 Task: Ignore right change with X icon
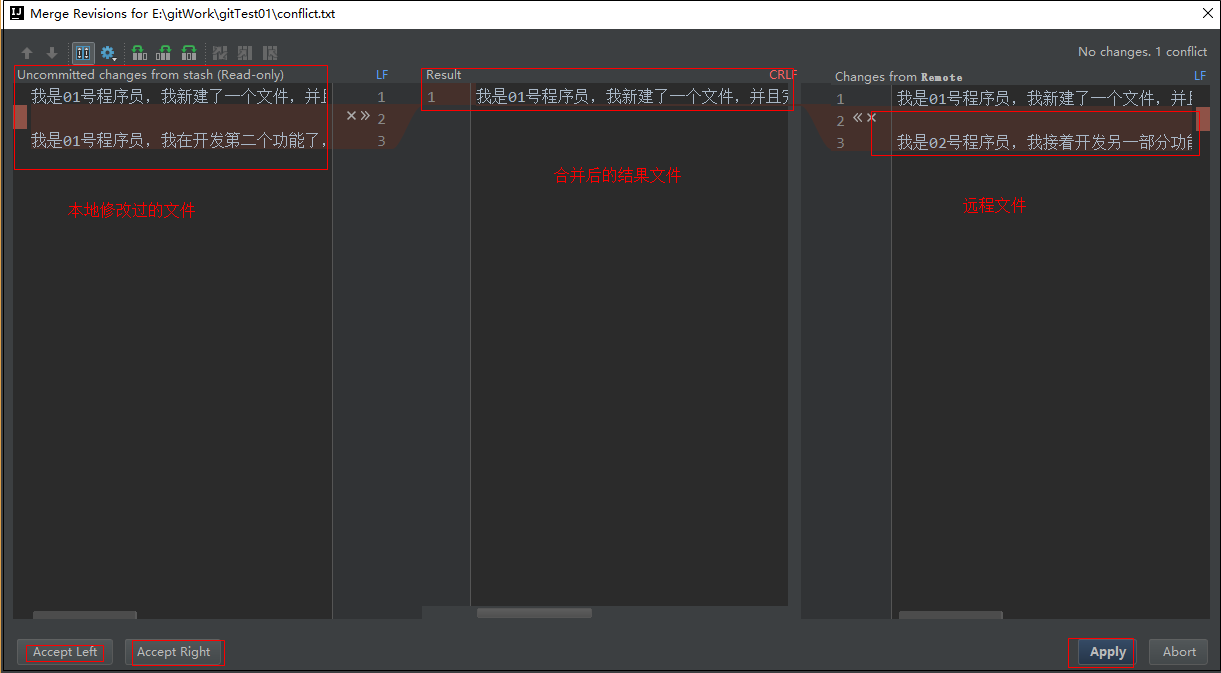click(872, 118)
